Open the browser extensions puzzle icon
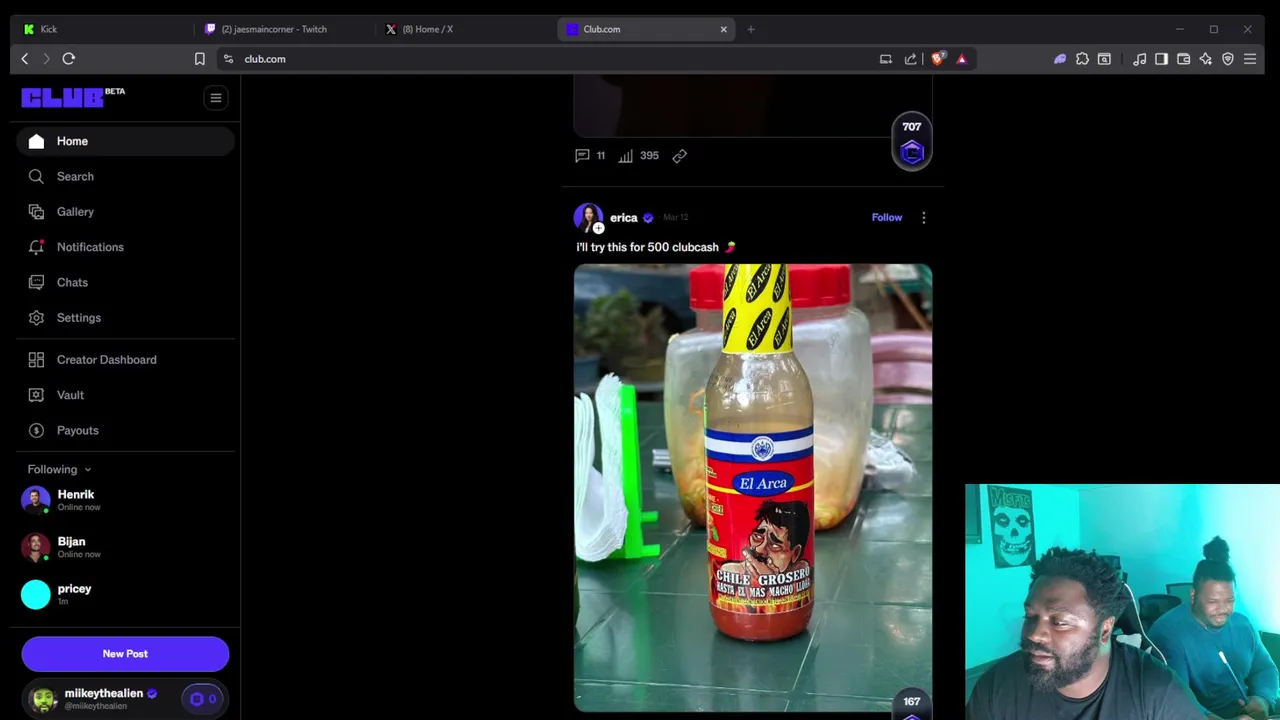 1082,59
